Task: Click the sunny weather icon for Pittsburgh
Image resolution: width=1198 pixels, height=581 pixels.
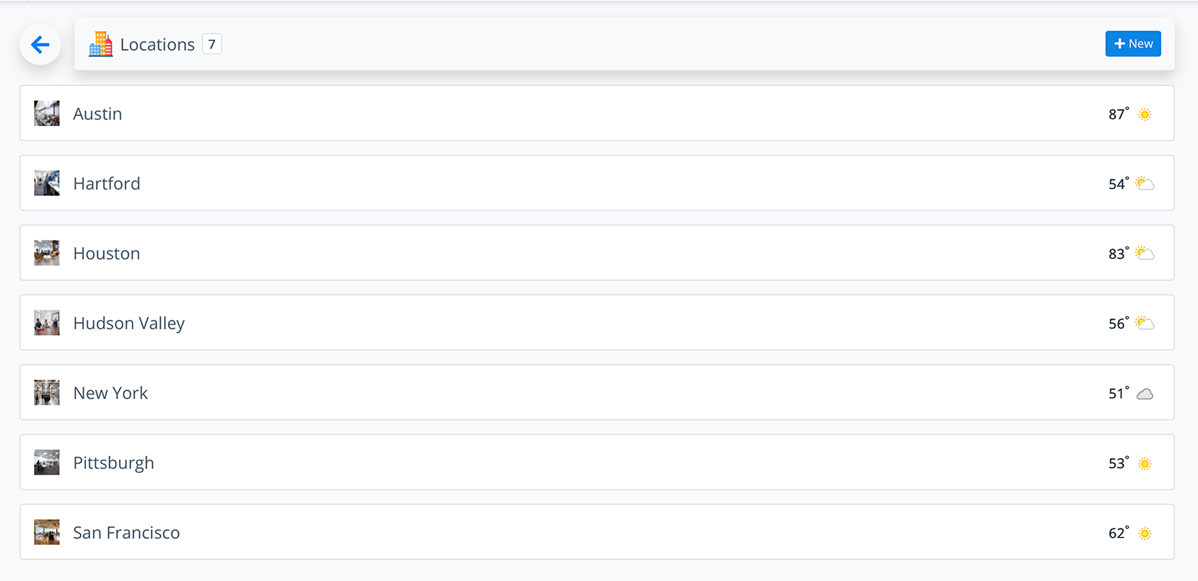Action: pos(1145,464)
